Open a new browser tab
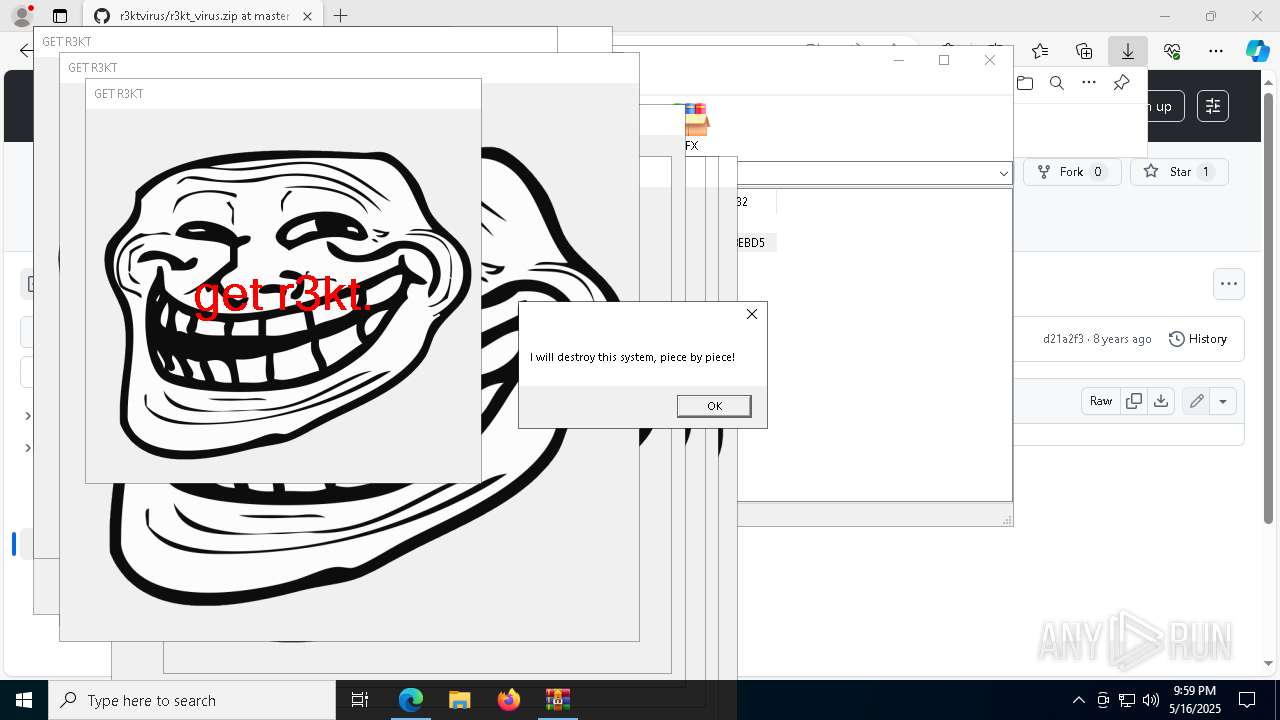This screenshot has height=720, width=1280. coord(341,16)
